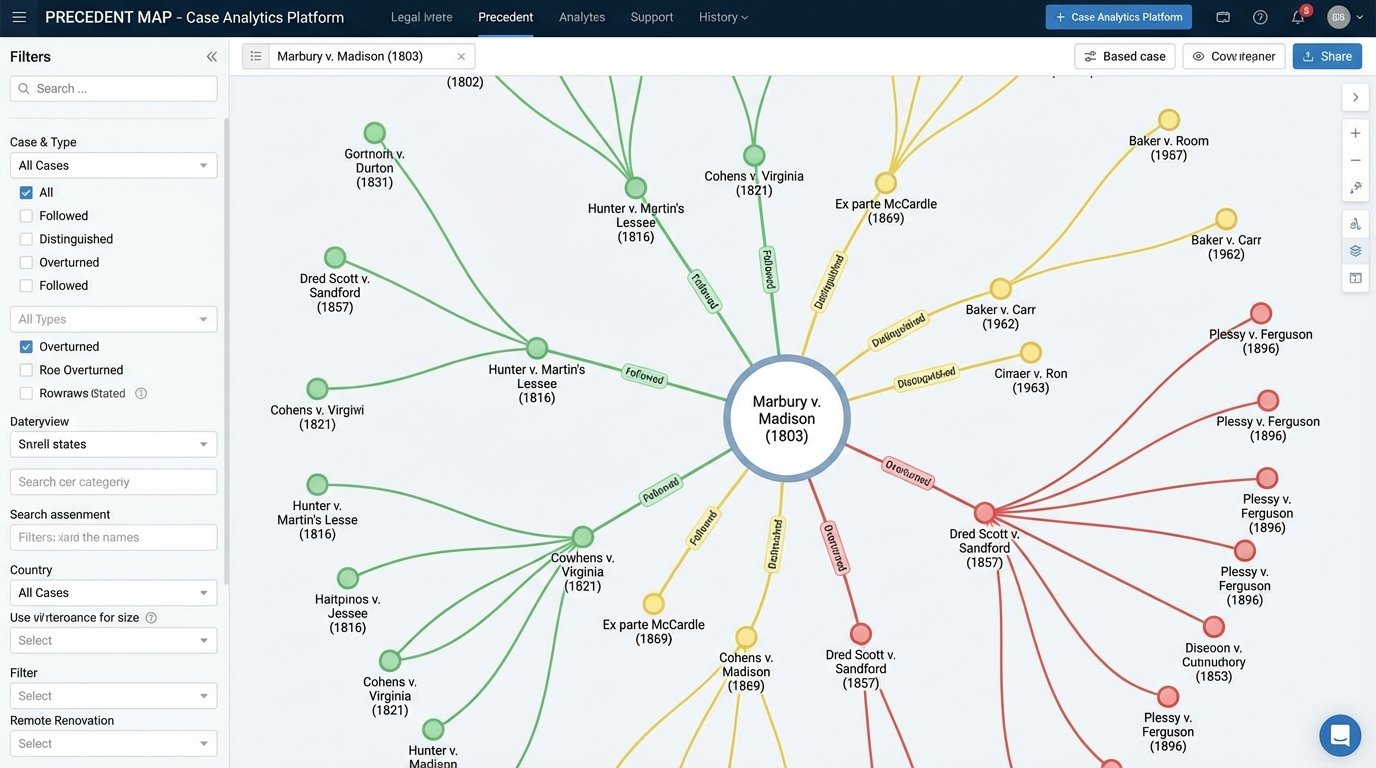Open the Precedent menu in the navigation bar
Viewport: 1376px width, 768px height.
click(506, 14)
